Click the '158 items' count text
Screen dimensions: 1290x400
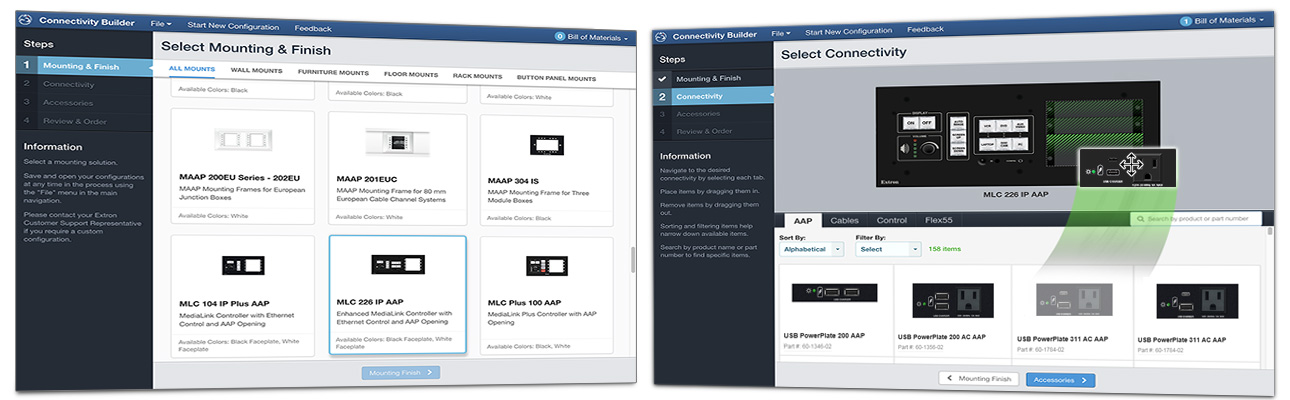click(x=945, y=249)
